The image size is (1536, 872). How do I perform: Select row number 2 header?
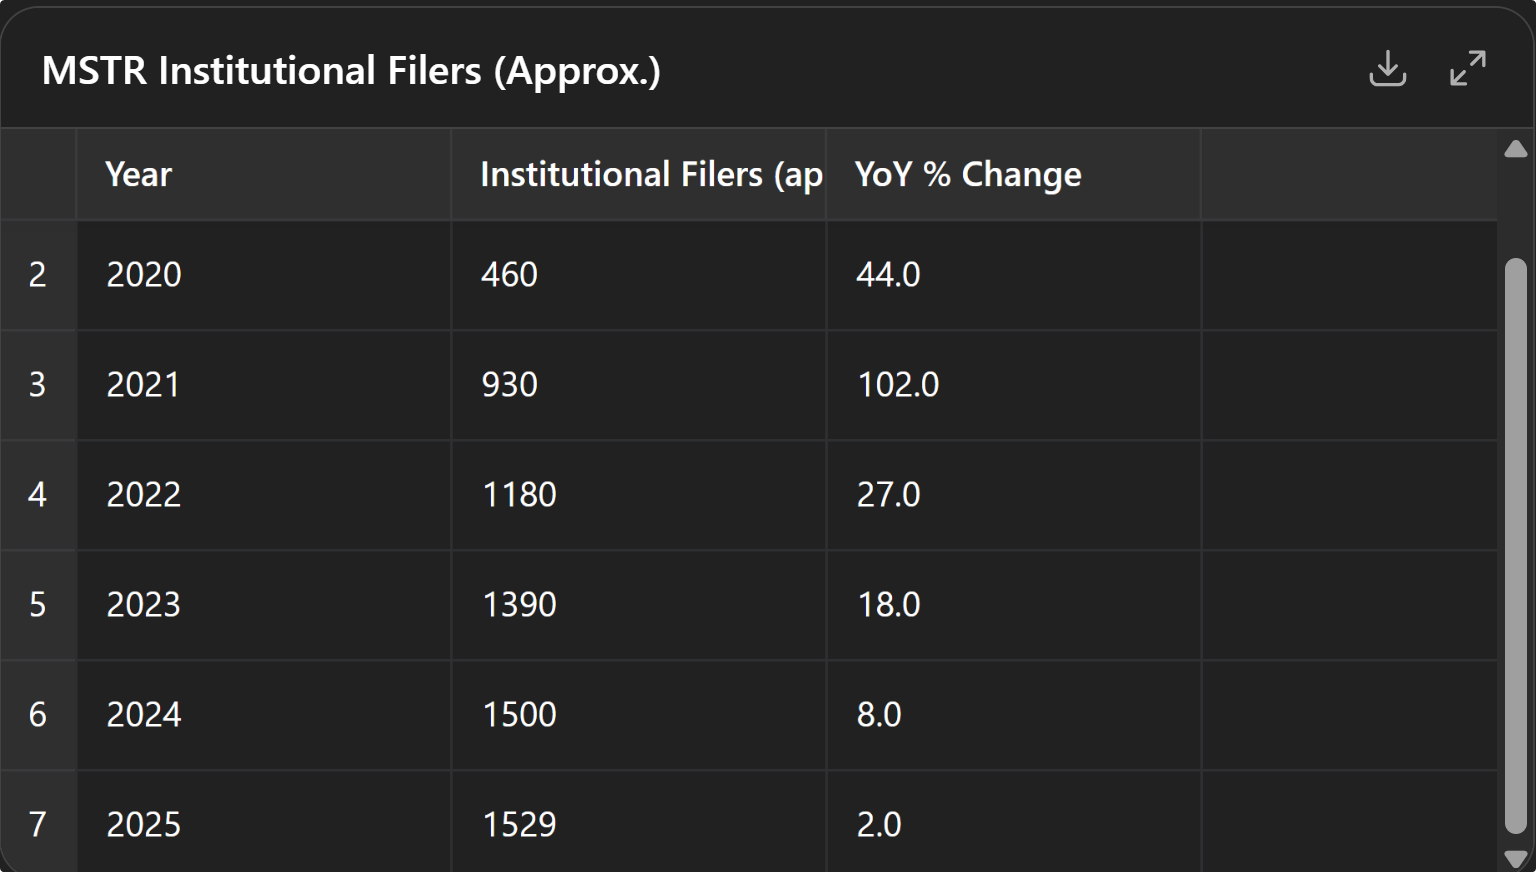(38, 275)
